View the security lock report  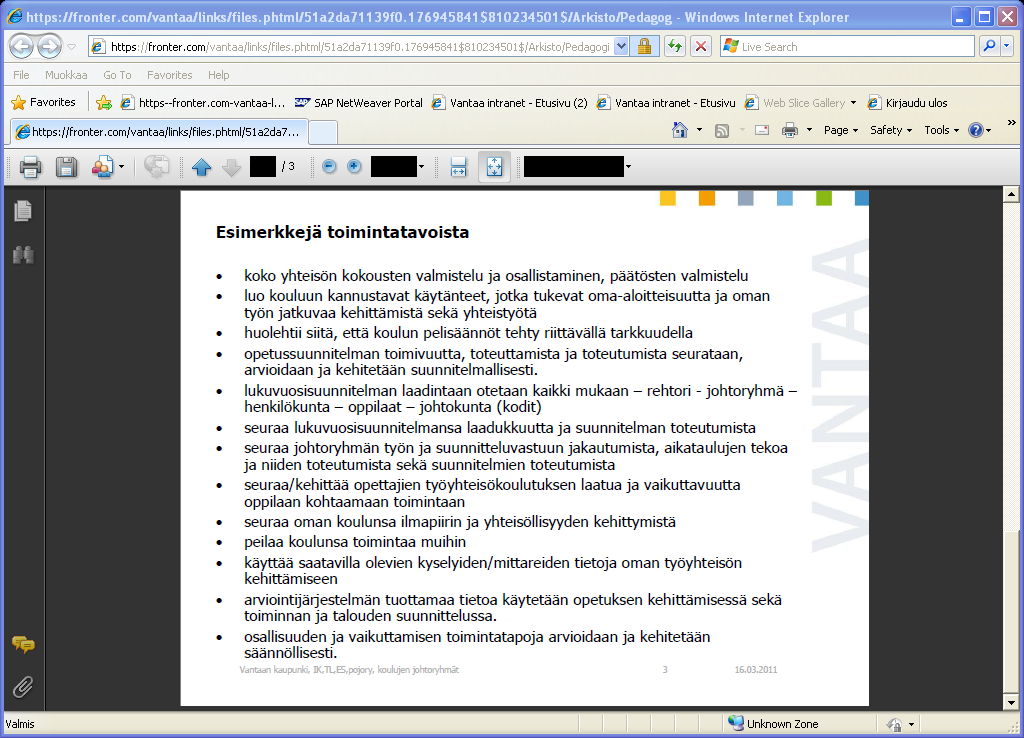click(x=645, y=46)
